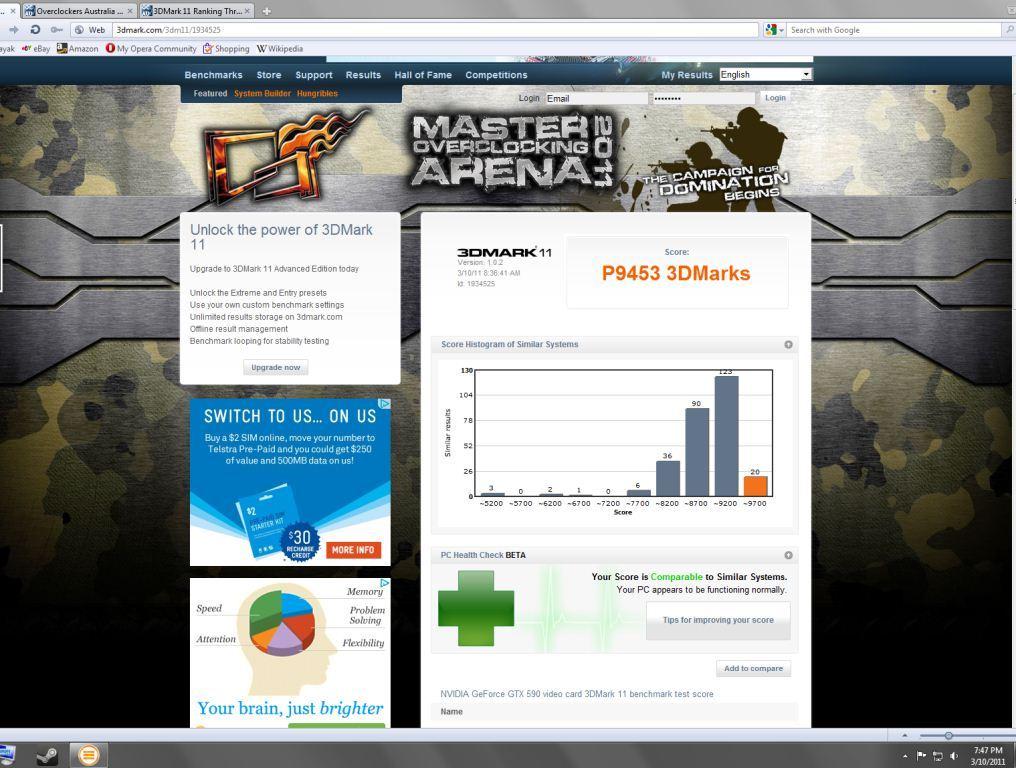Click the ~9200 histogram bar
This screenshot has height=768, width=1016.
click(x=726, y=436)
